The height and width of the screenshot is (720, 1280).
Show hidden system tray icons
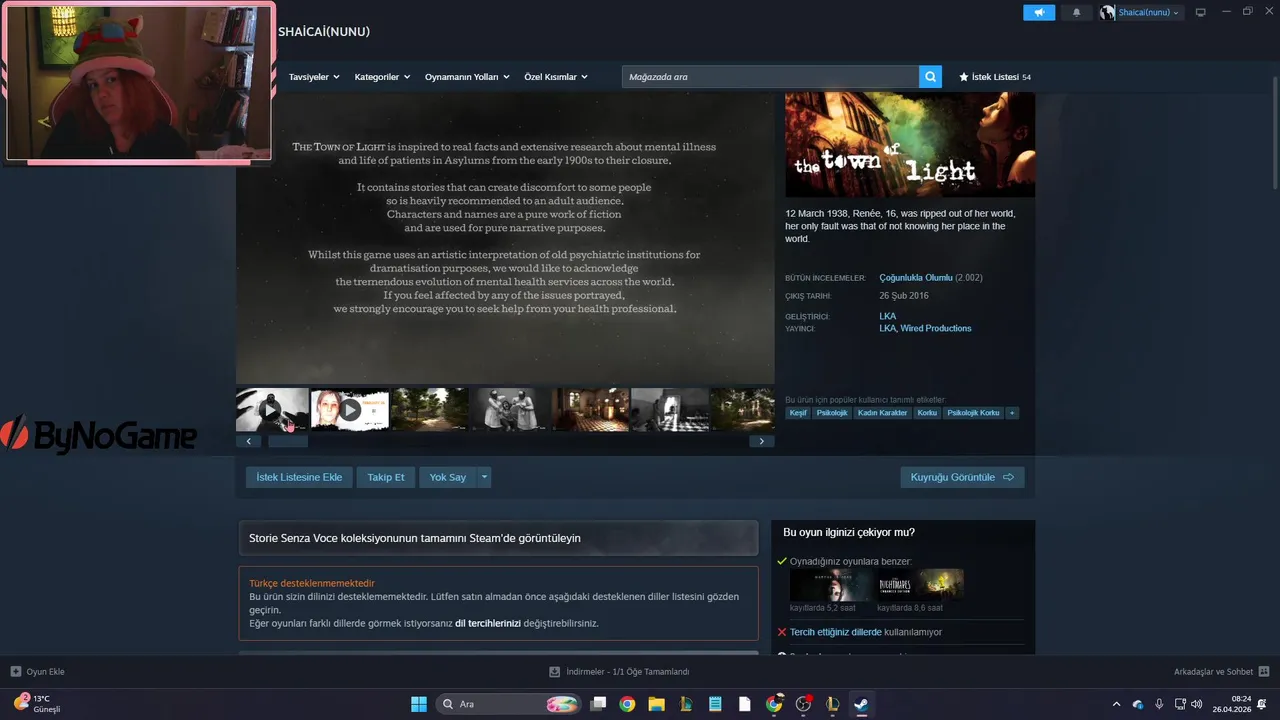1116,704
